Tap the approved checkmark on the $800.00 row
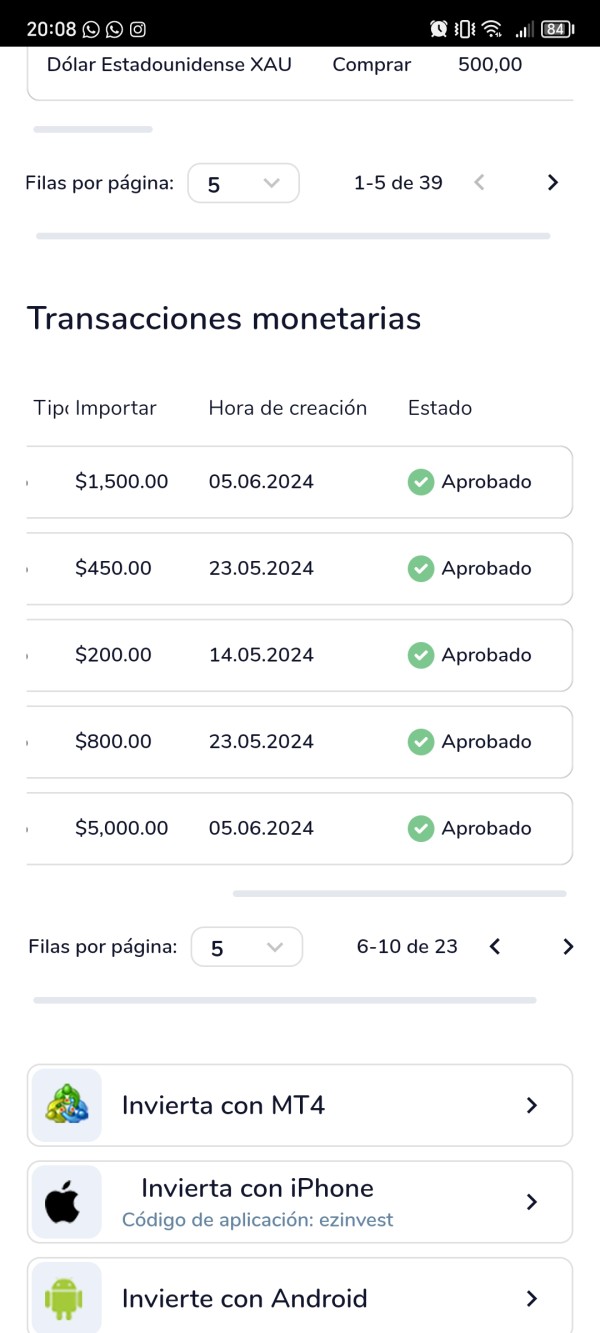Viewport: 600px width, 1333px height. click(421, 742)
